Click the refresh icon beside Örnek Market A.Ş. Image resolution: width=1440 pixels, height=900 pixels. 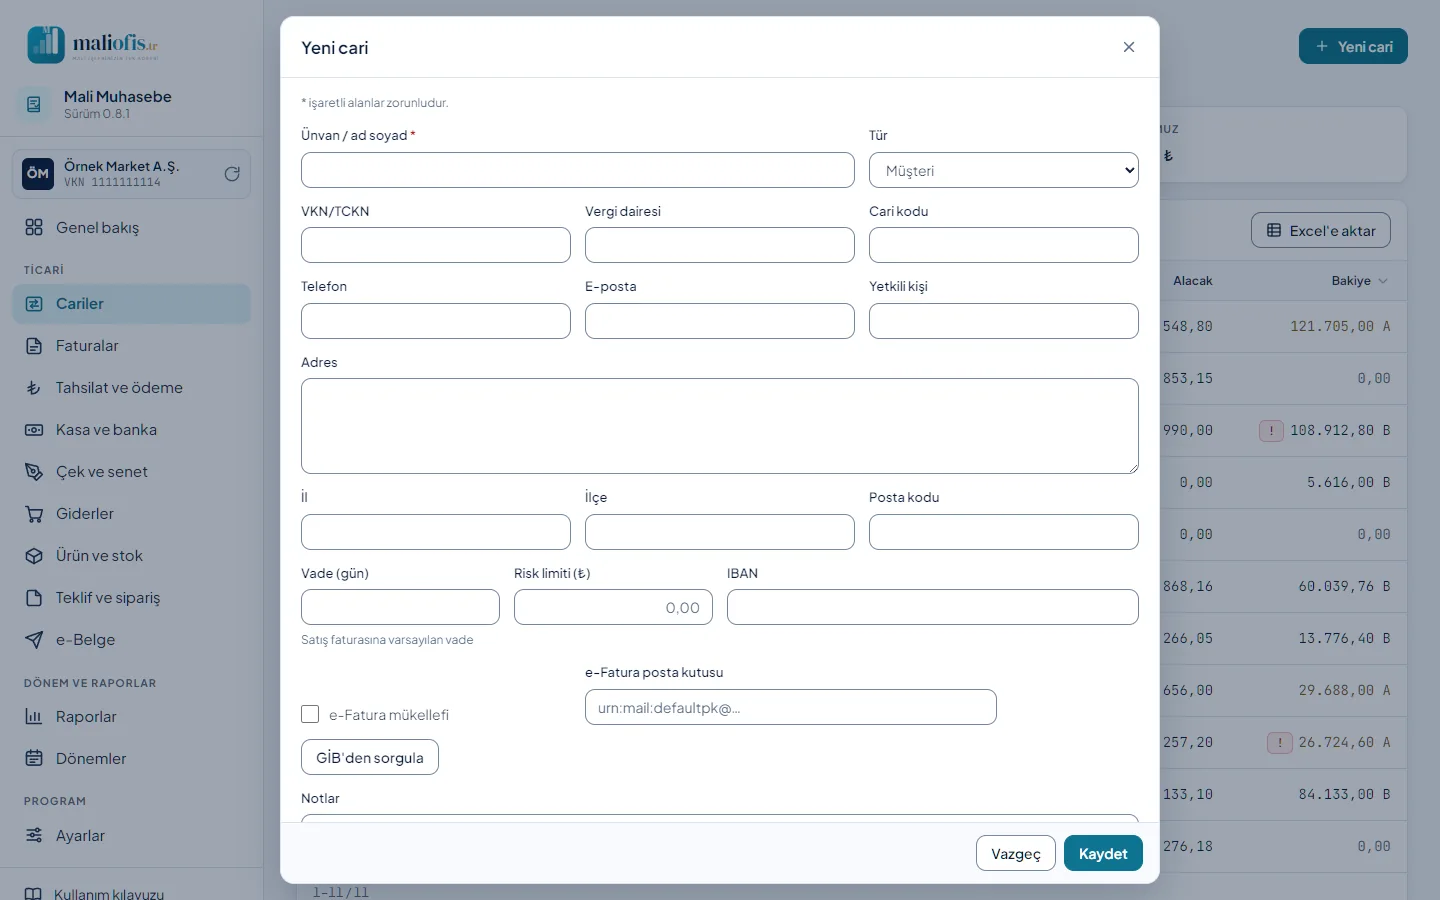[232, 174]
